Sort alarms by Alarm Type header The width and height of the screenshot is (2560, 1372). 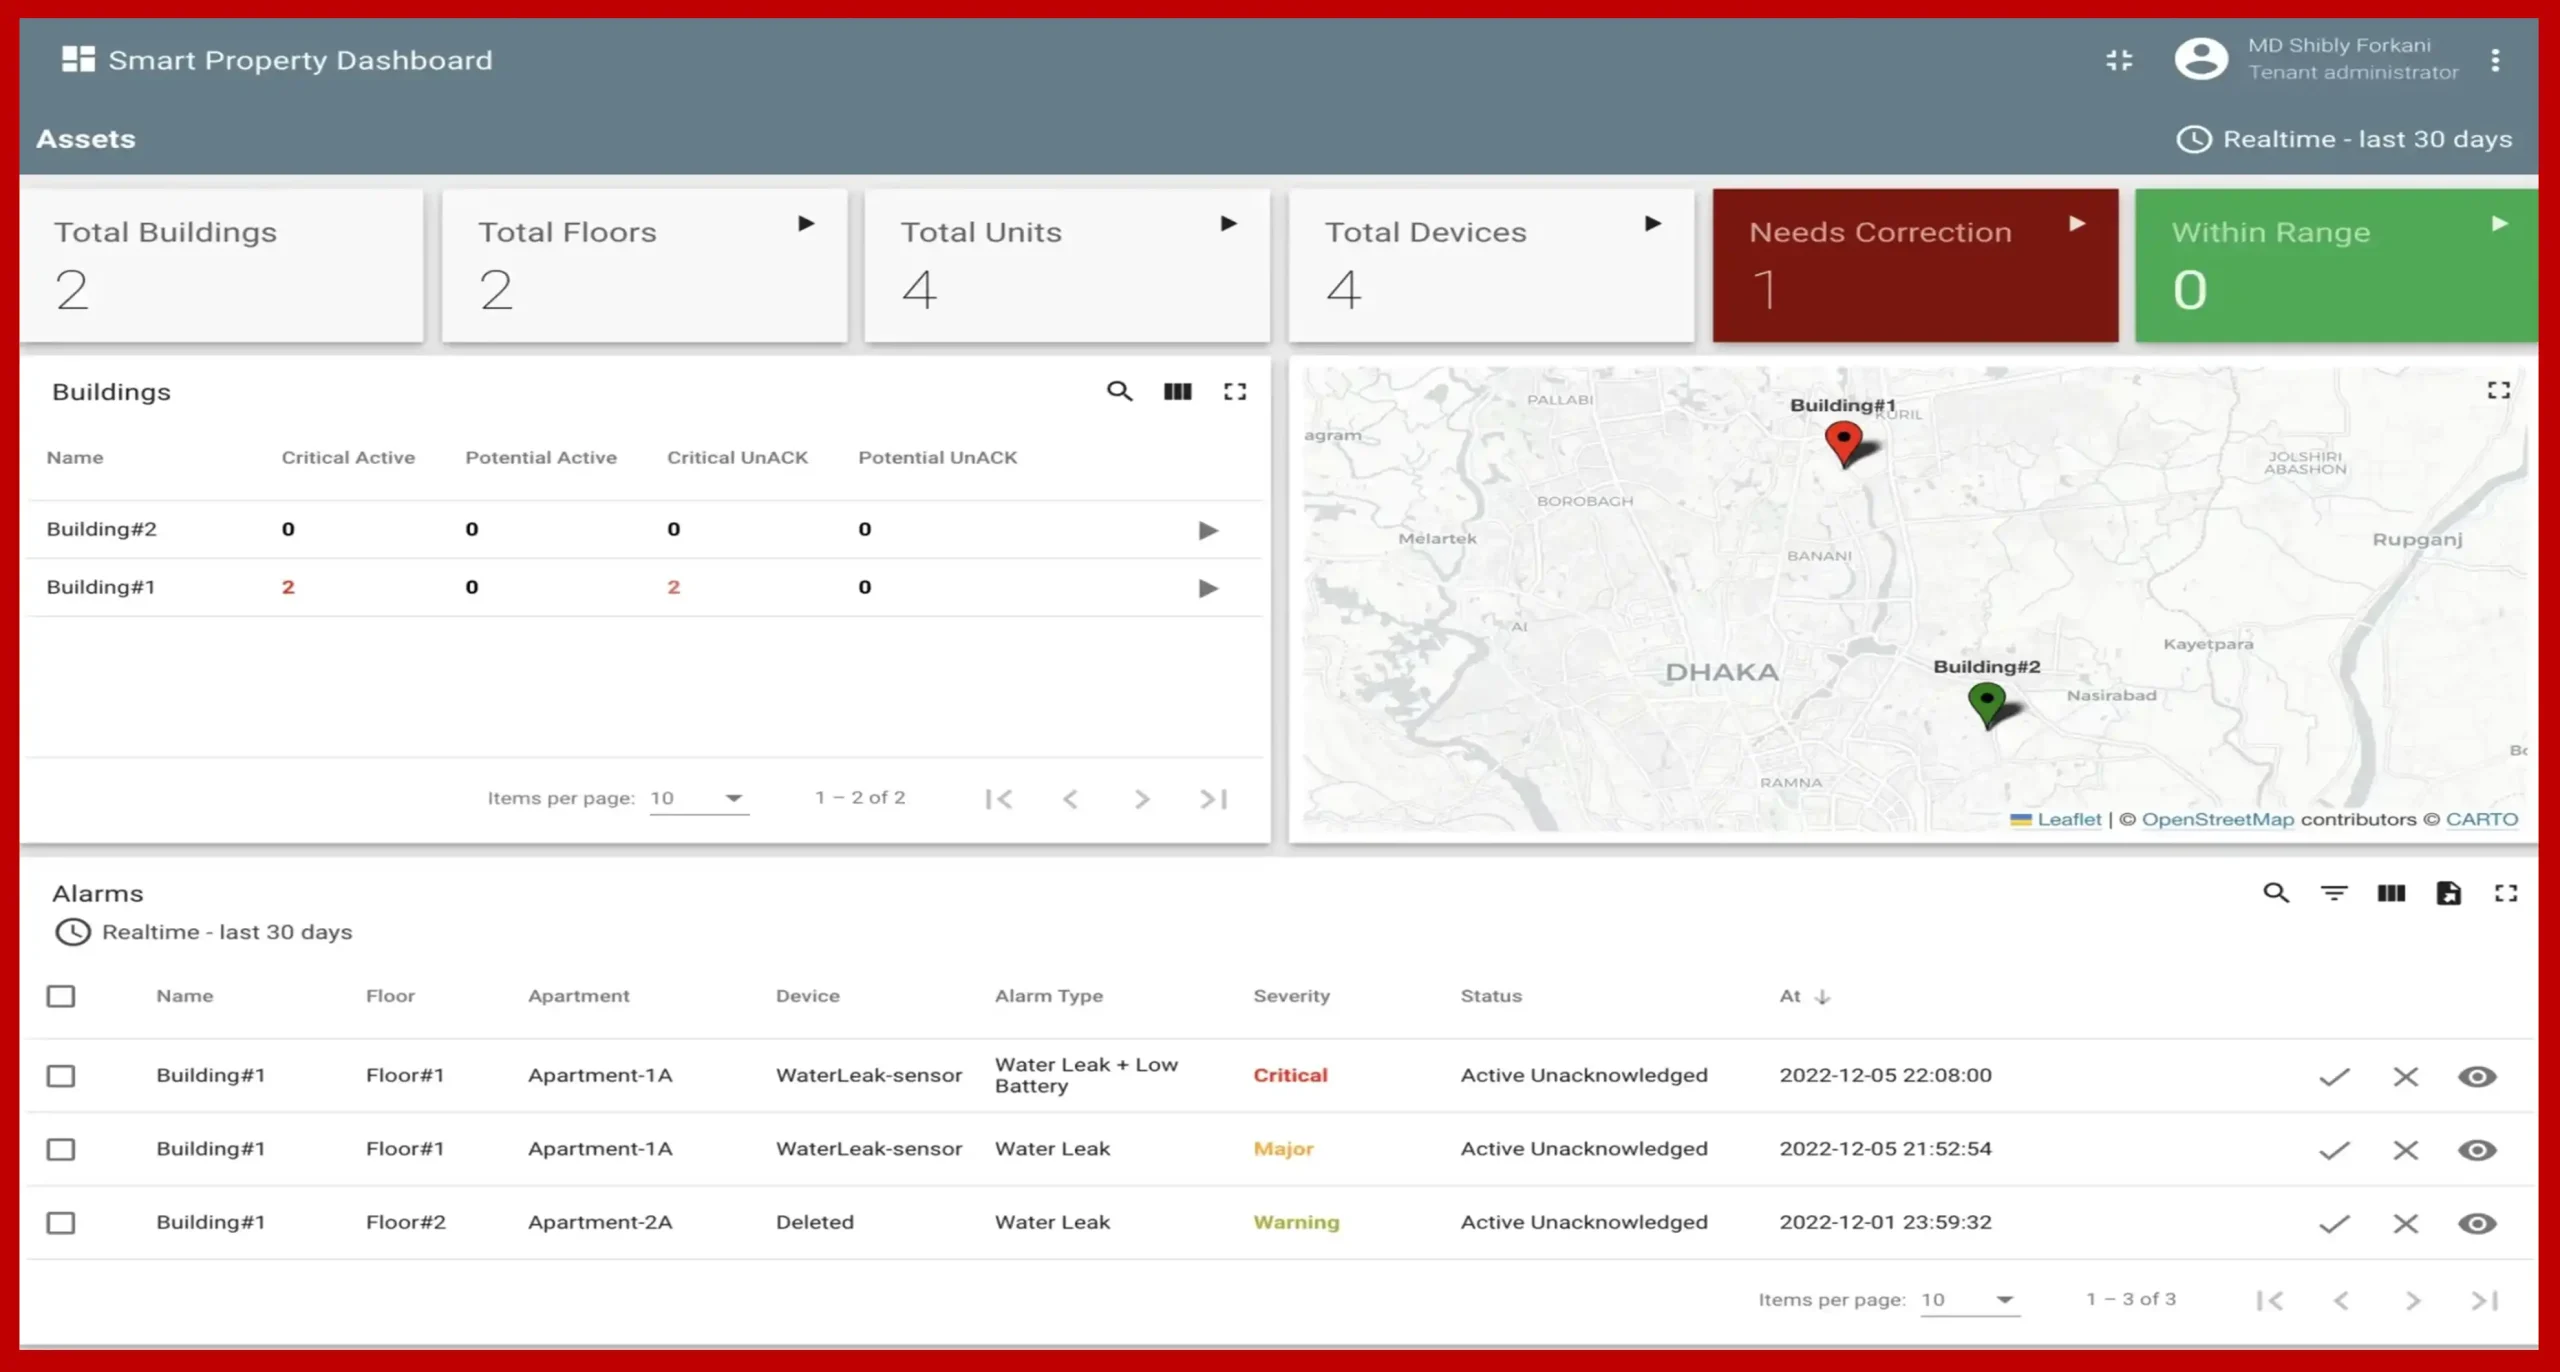(x=1048, y=996)
